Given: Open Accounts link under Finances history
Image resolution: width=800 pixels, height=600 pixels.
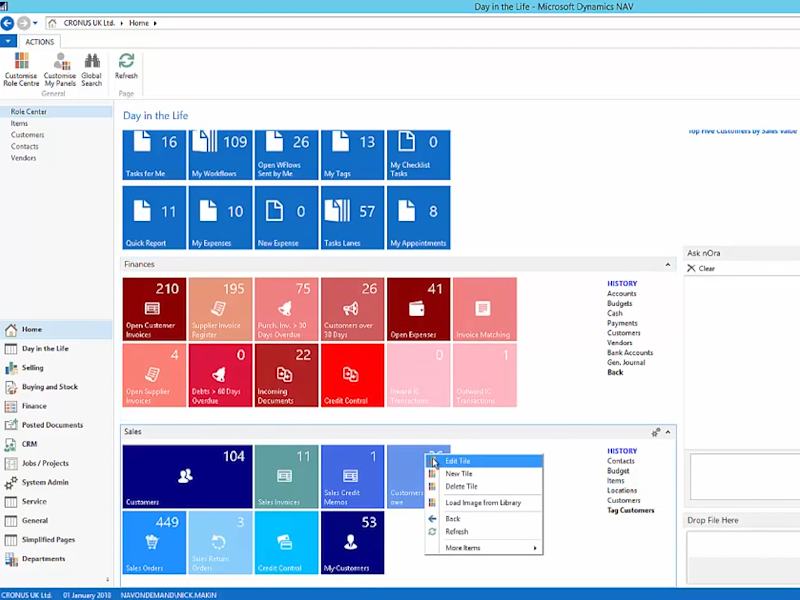Looking at the screenshot, I should [x=621, y=293].
